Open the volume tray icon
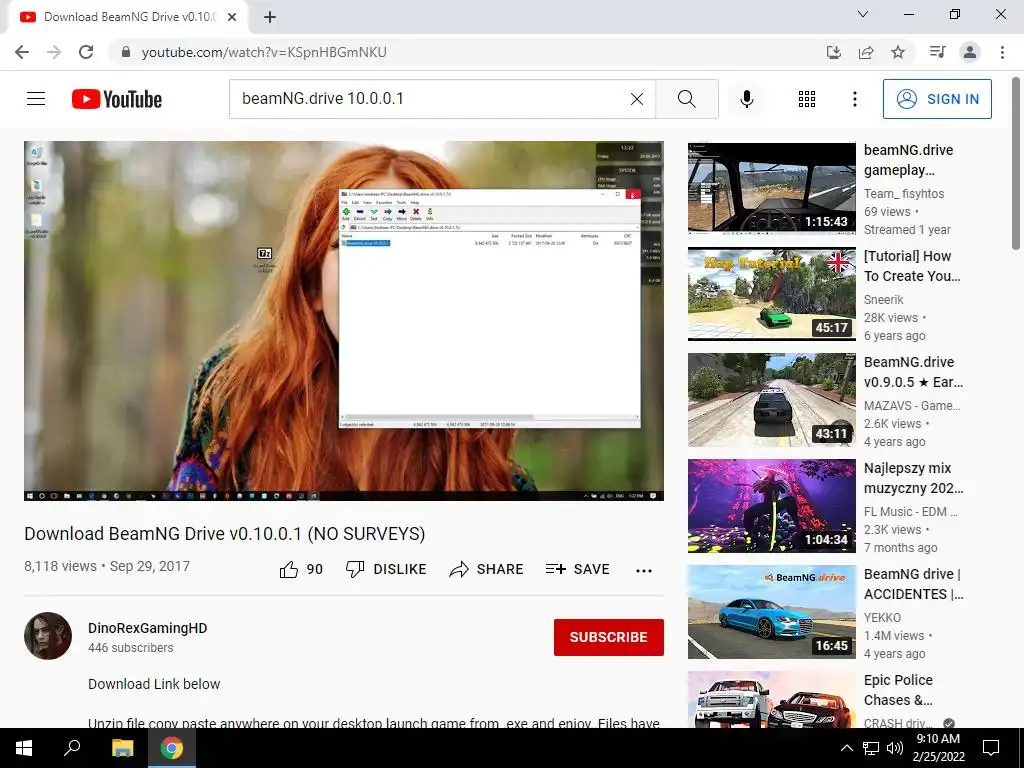Image resolution: width=1024 pixels, height=768 pixels. 895,748
